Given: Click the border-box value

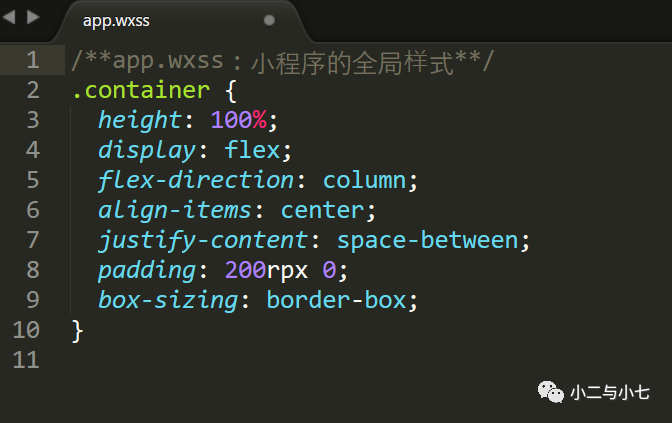Looking at the screenshot, I should tap(336, 300).
